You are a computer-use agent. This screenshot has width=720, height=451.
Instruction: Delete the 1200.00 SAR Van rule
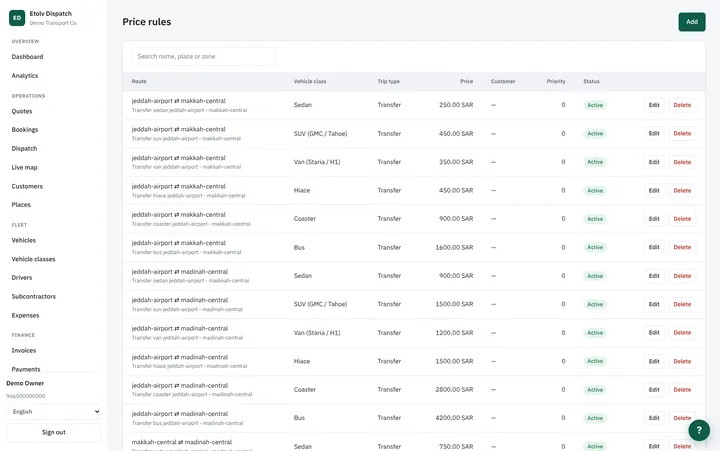(682, 333)
